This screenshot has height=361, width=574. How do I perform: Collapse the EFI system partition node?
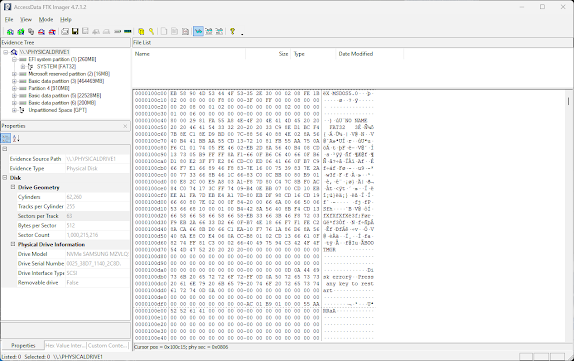click(x=14, y=59)
